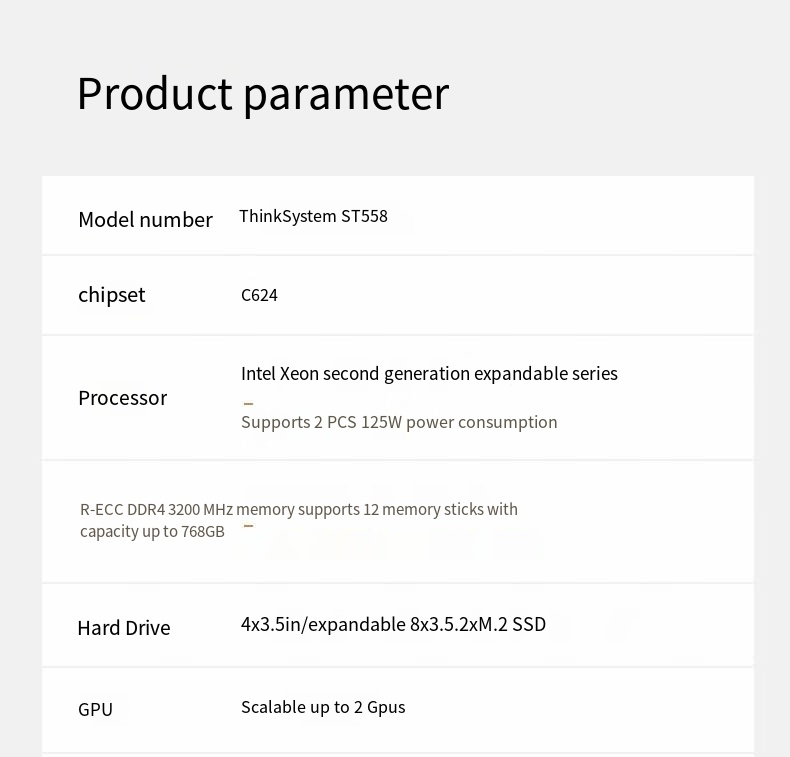Click small dash beside 768GB text
The height and width of the screenshot is (757, 790).
(x=248, y=526)
